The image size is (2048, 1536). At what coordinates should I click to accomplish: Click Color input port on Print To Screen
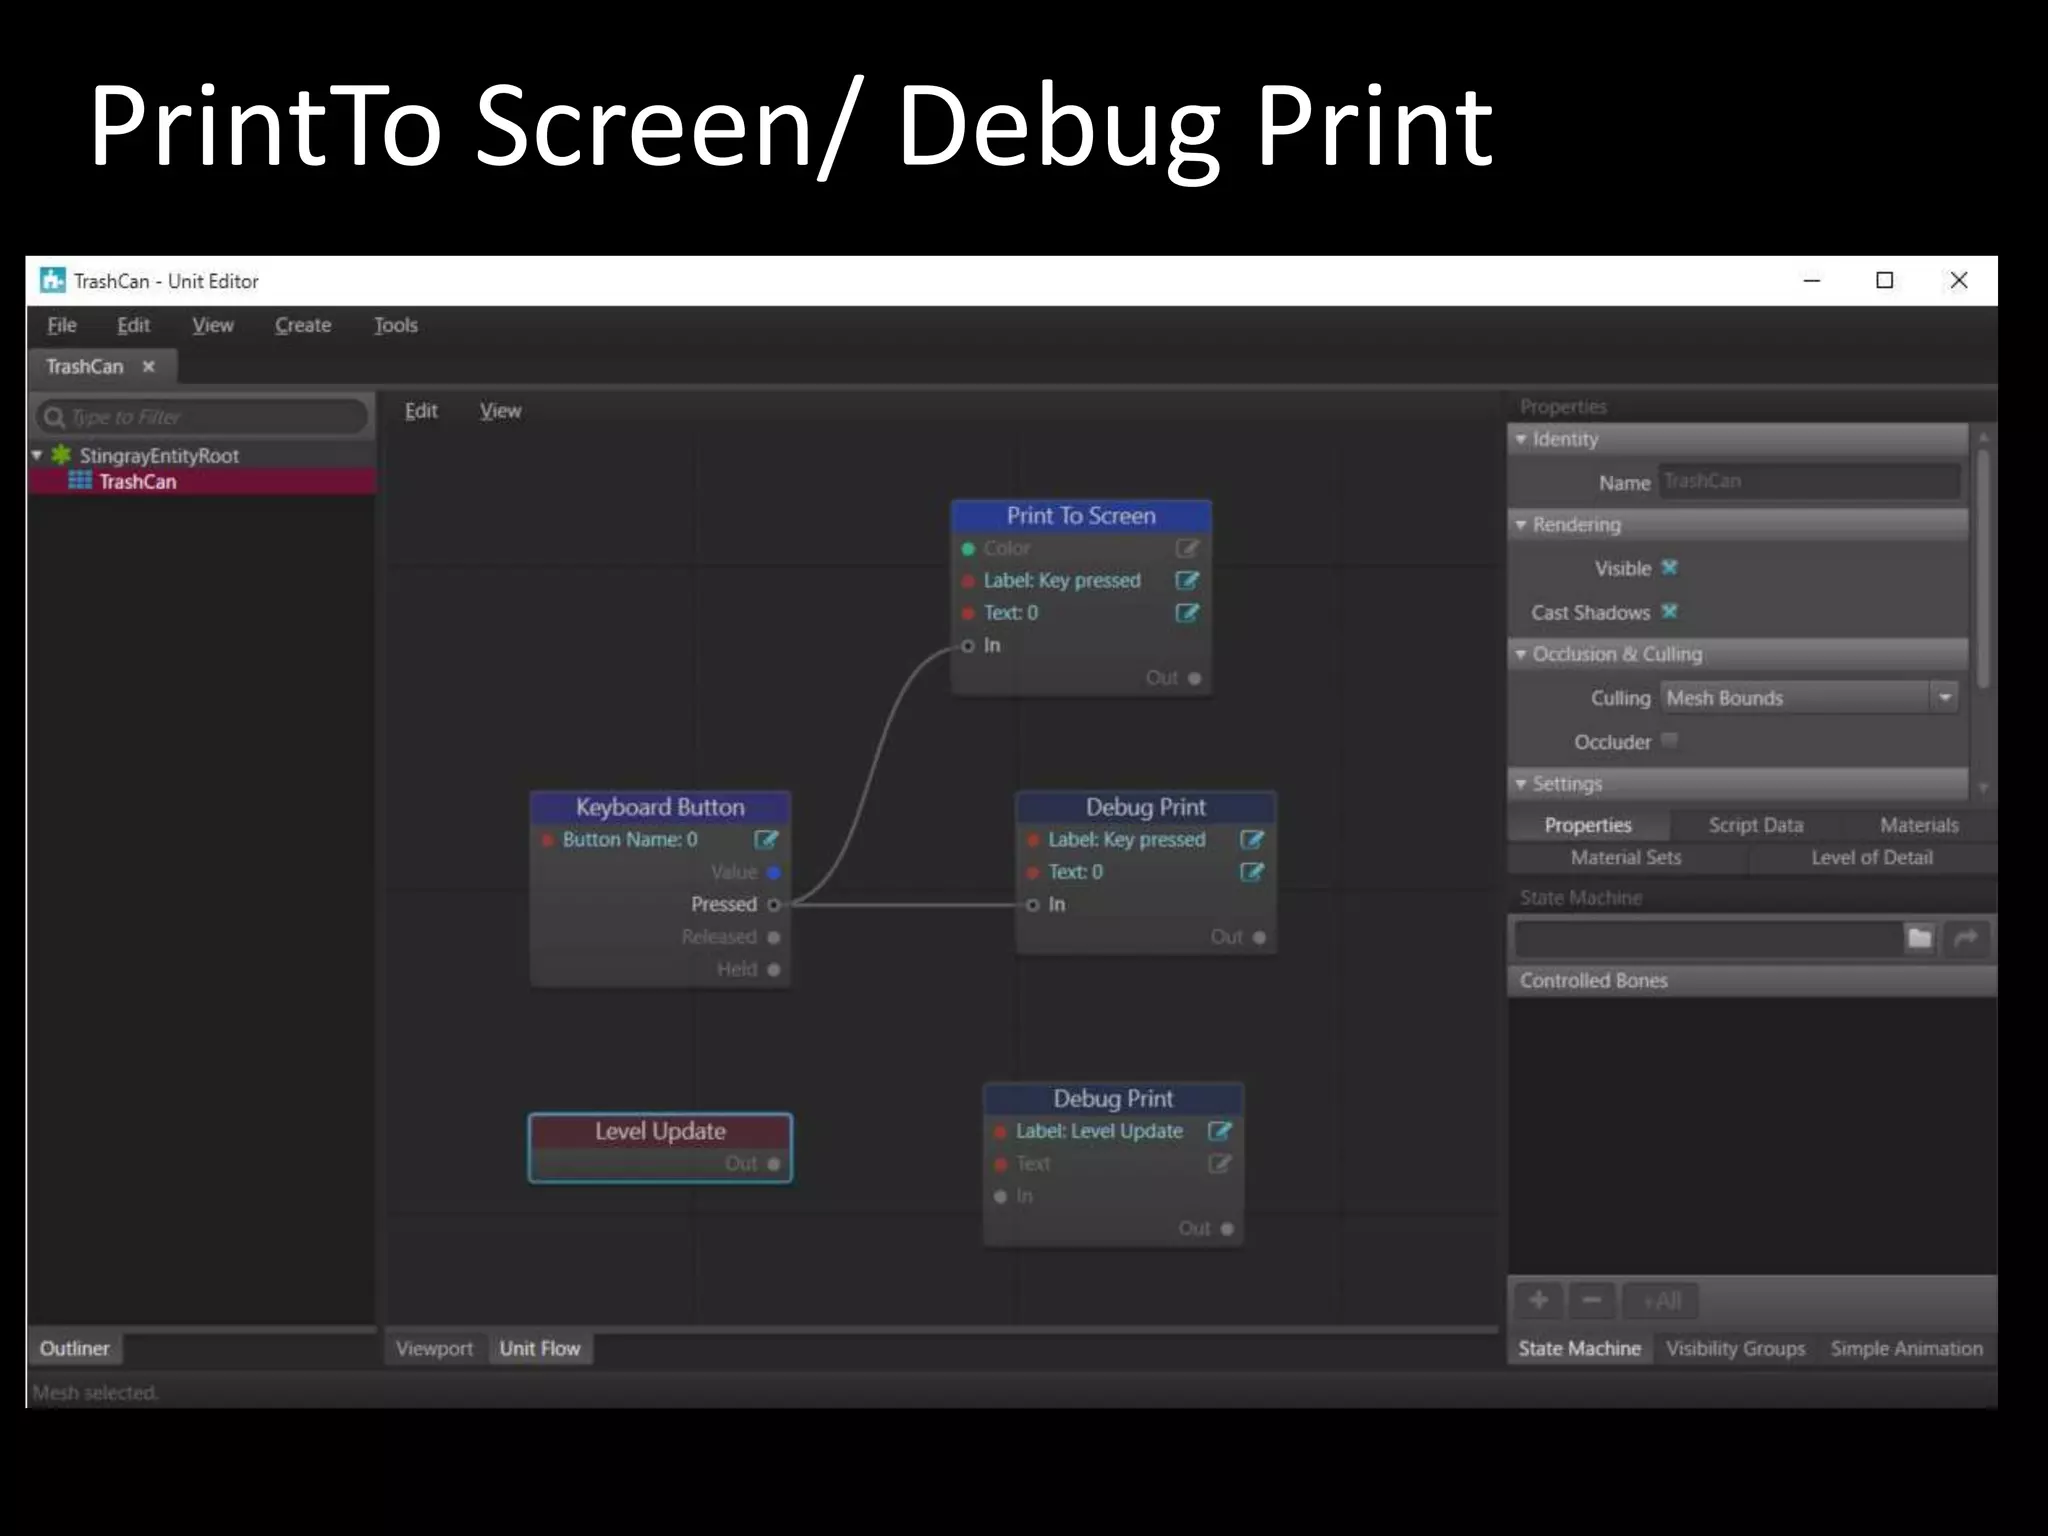[x=968, y=548]
